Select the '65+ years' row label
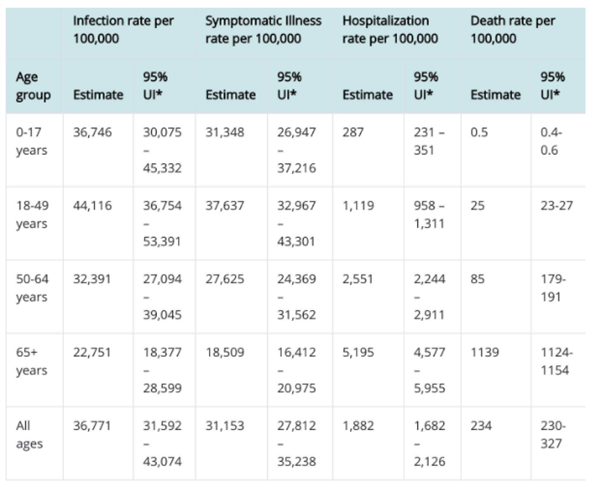The height and width of the screenshot is (487, 600). point(31,362)
